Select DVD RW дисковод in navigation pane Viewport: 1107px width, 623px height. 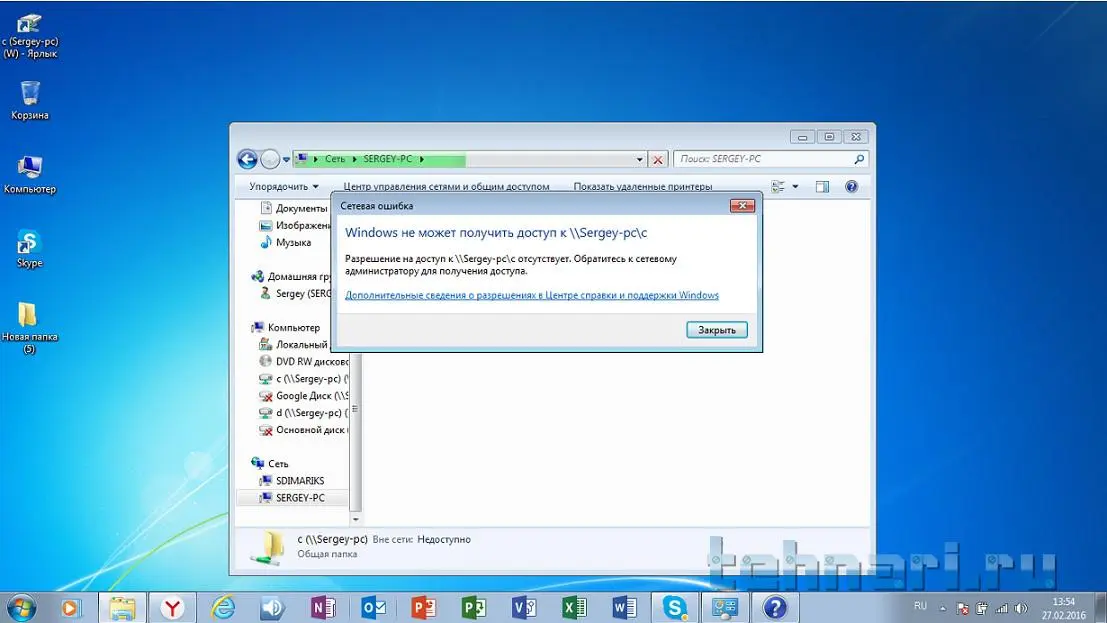(x=304, y=362)
